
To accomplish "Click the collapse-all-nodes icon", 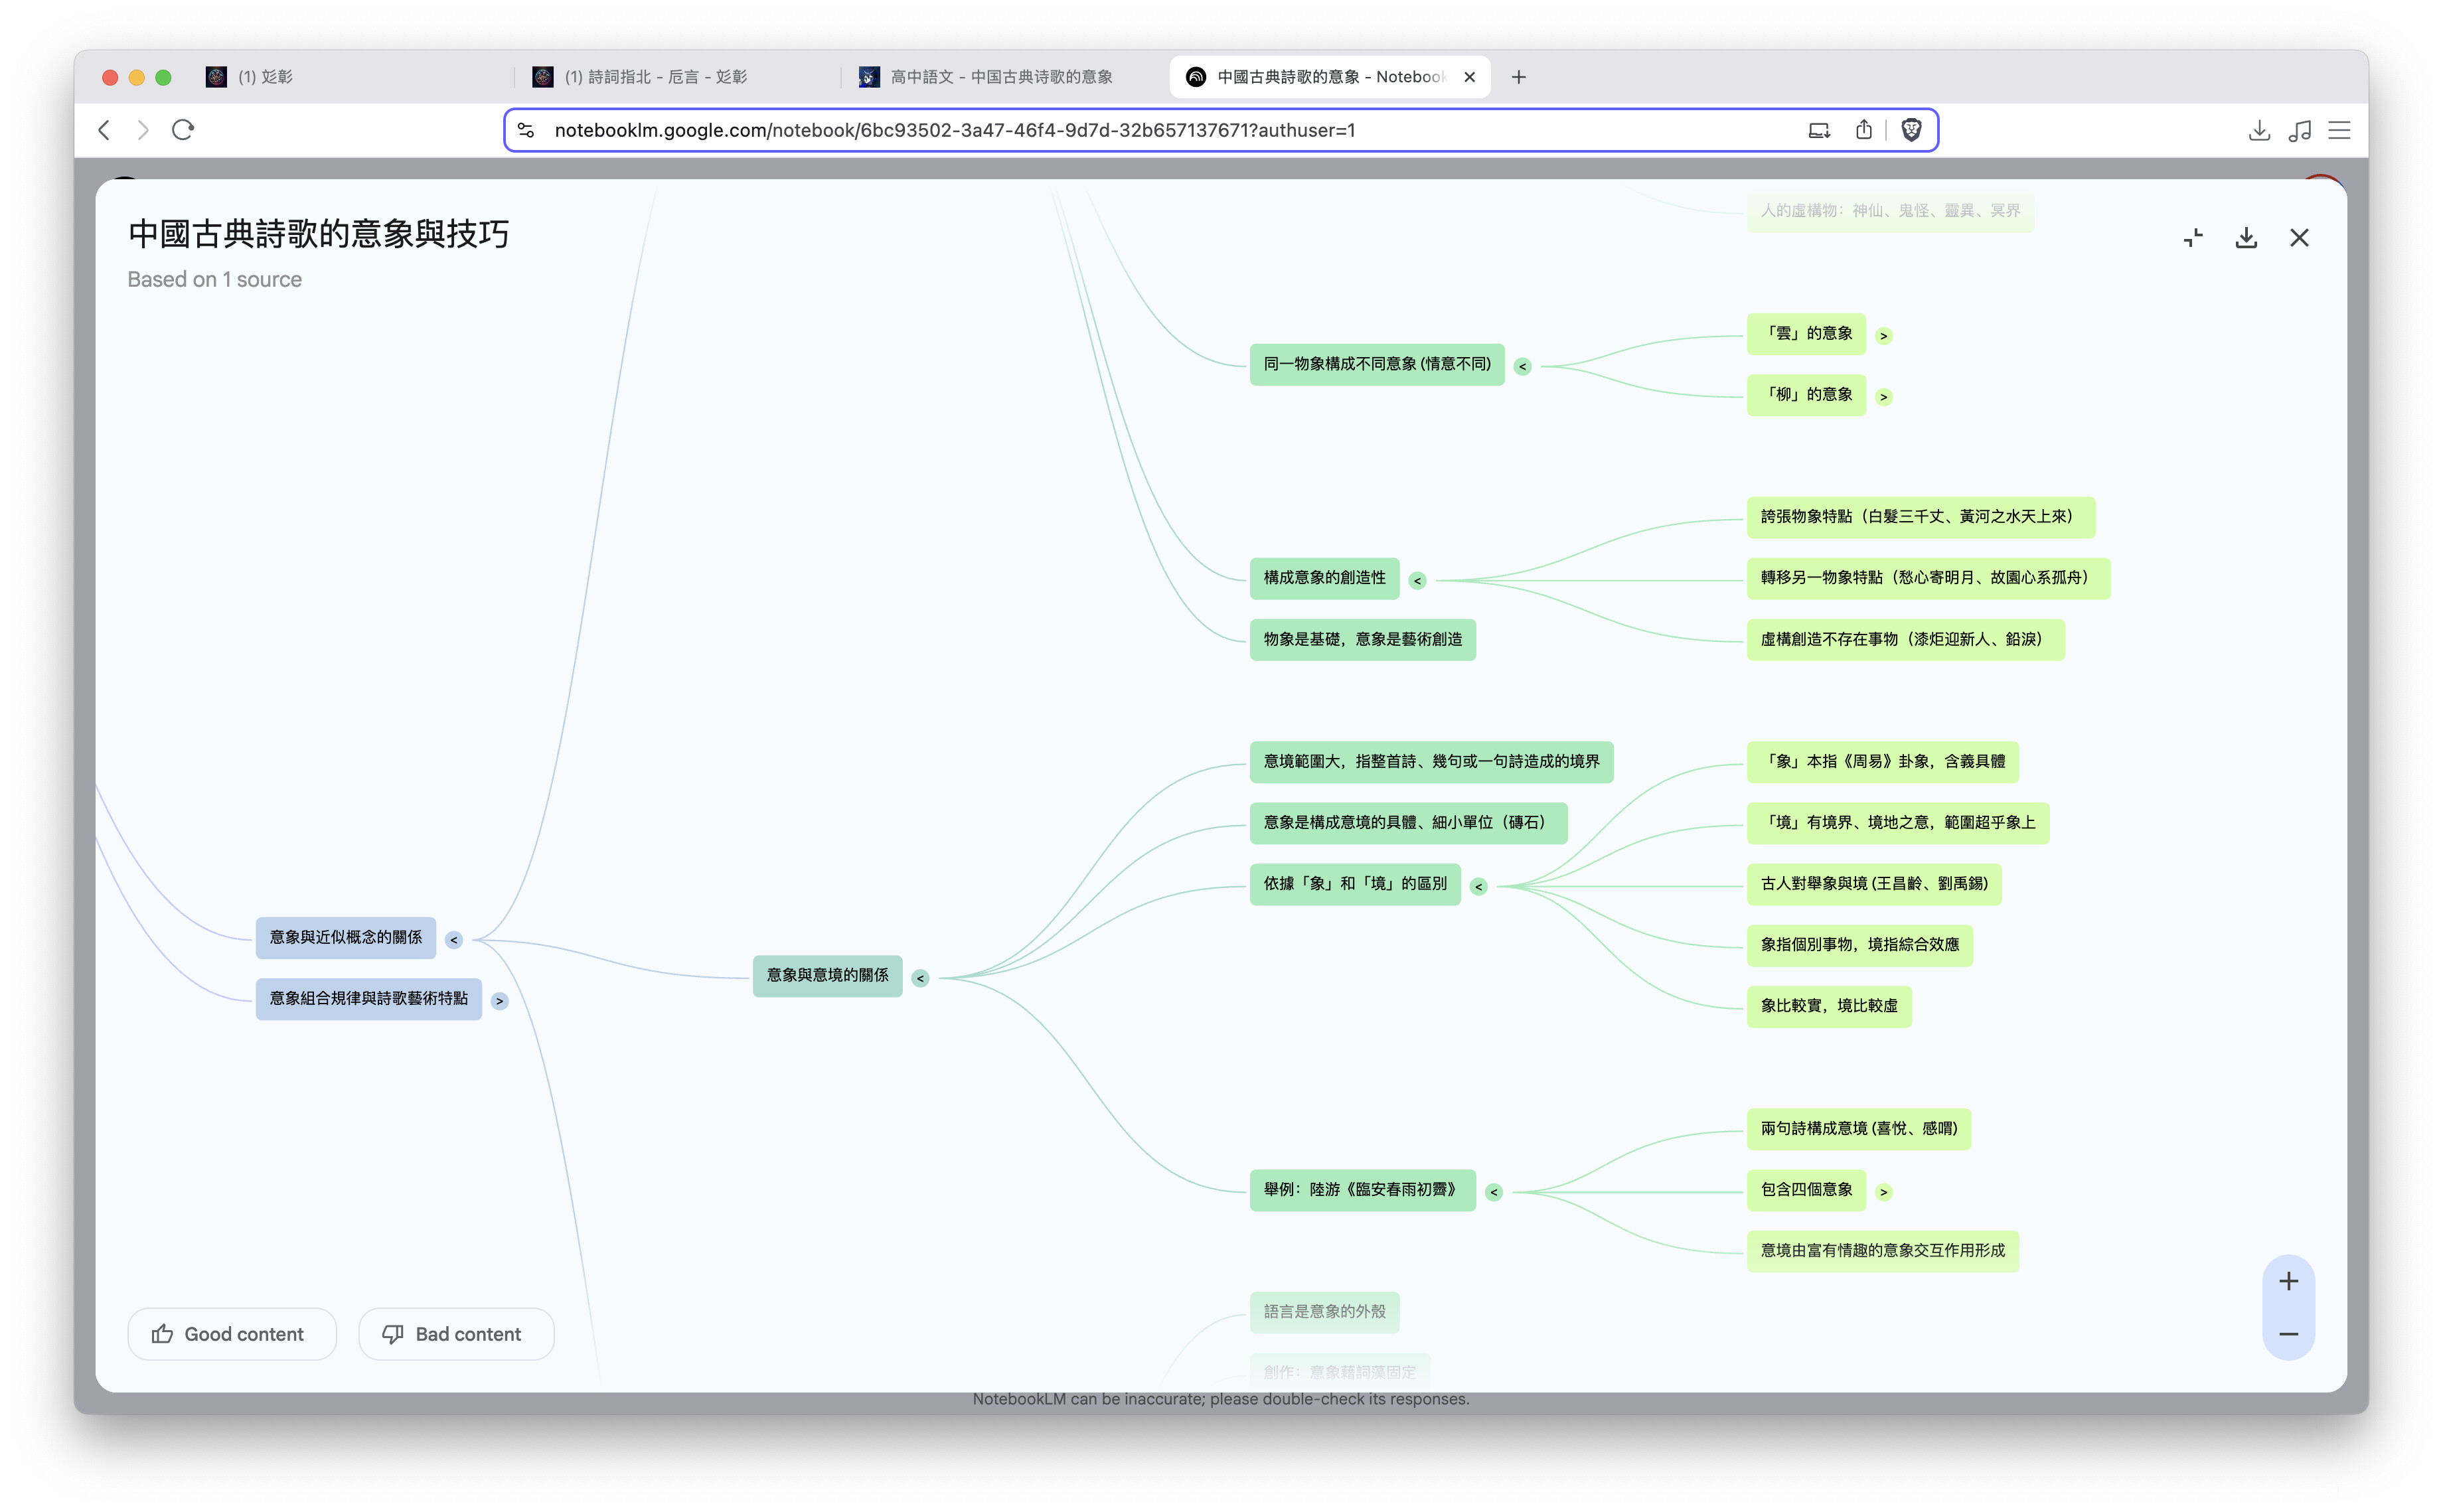I will coord(2192,238).
